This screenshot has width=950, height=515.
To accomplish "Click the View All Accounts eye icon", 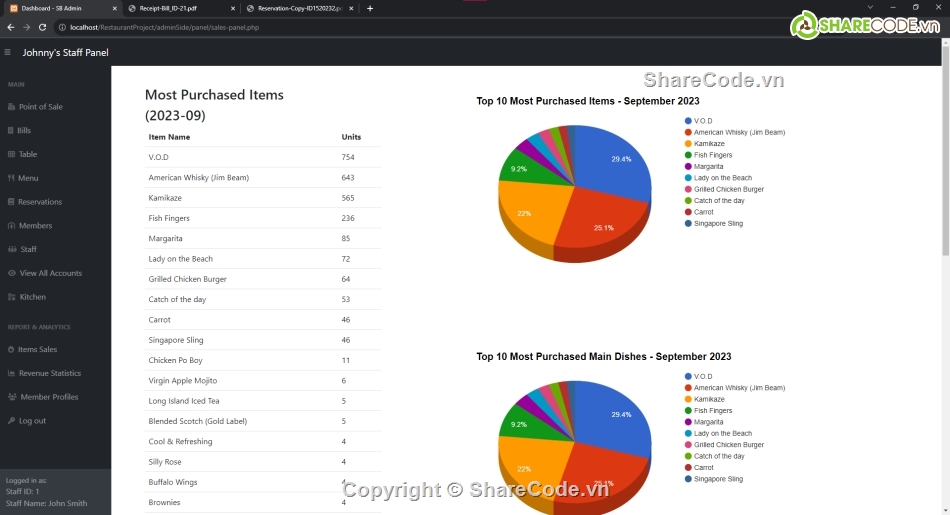I will 11,273.
